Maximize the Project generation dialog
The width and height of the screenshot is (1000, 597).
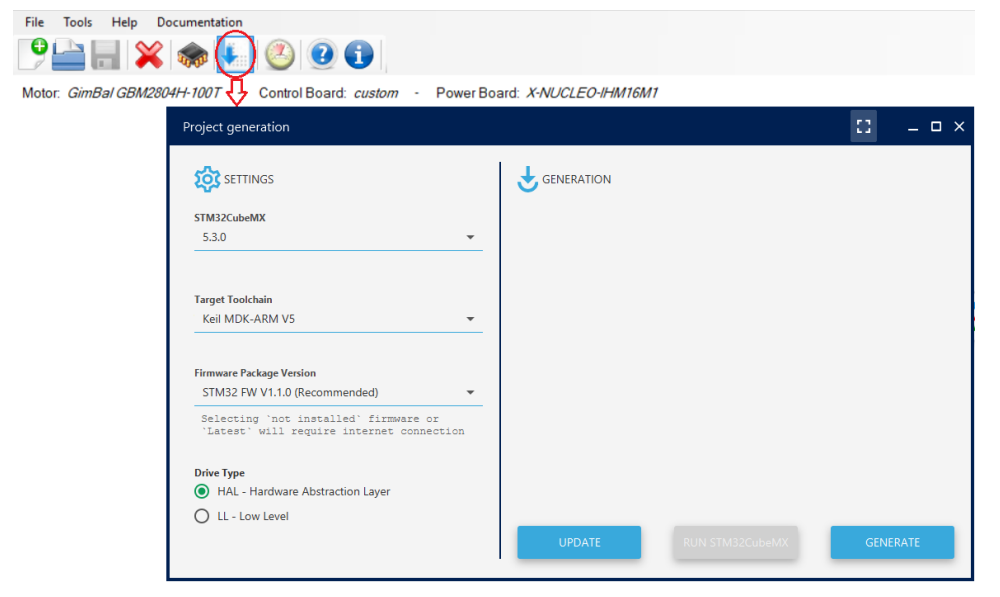point(936,126)
